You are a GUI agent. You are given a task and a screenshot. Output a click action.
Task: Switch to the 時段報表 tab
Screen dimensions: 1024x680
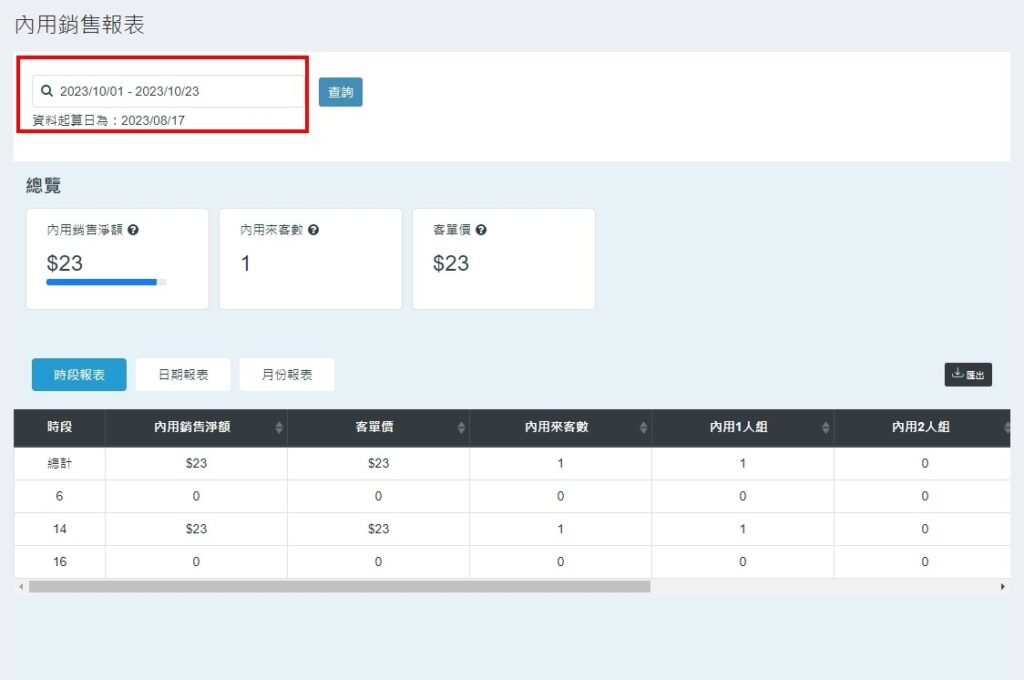pos(79,375)
